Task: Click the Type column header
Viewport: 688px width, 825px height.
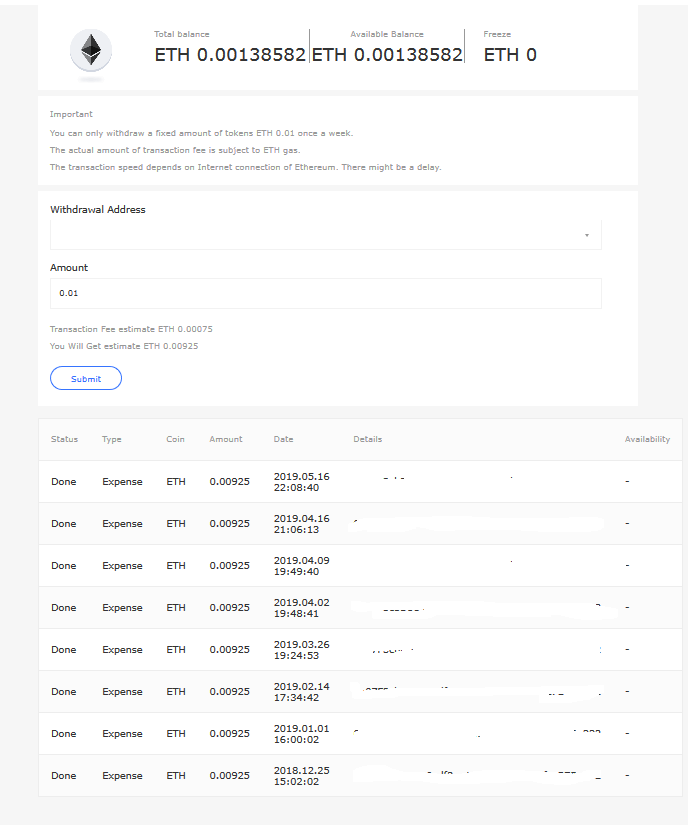Action: (x=112, y=439)
